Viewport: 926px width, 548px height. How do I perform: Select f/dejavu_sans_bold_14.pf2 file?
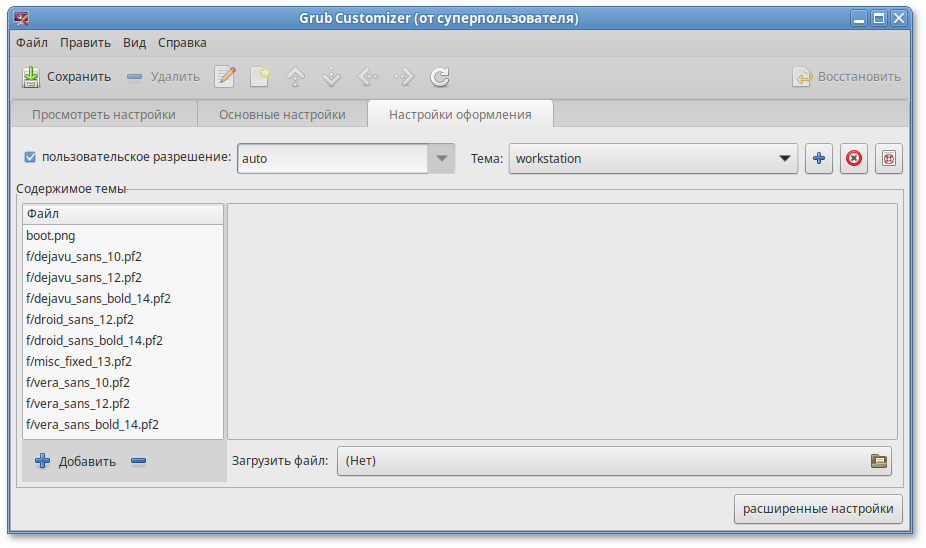(123, 299)
